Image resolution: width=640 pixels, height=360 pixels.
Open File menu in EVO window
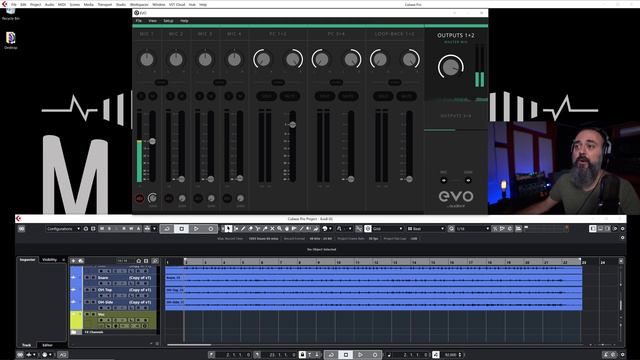[x=139, y=21]
